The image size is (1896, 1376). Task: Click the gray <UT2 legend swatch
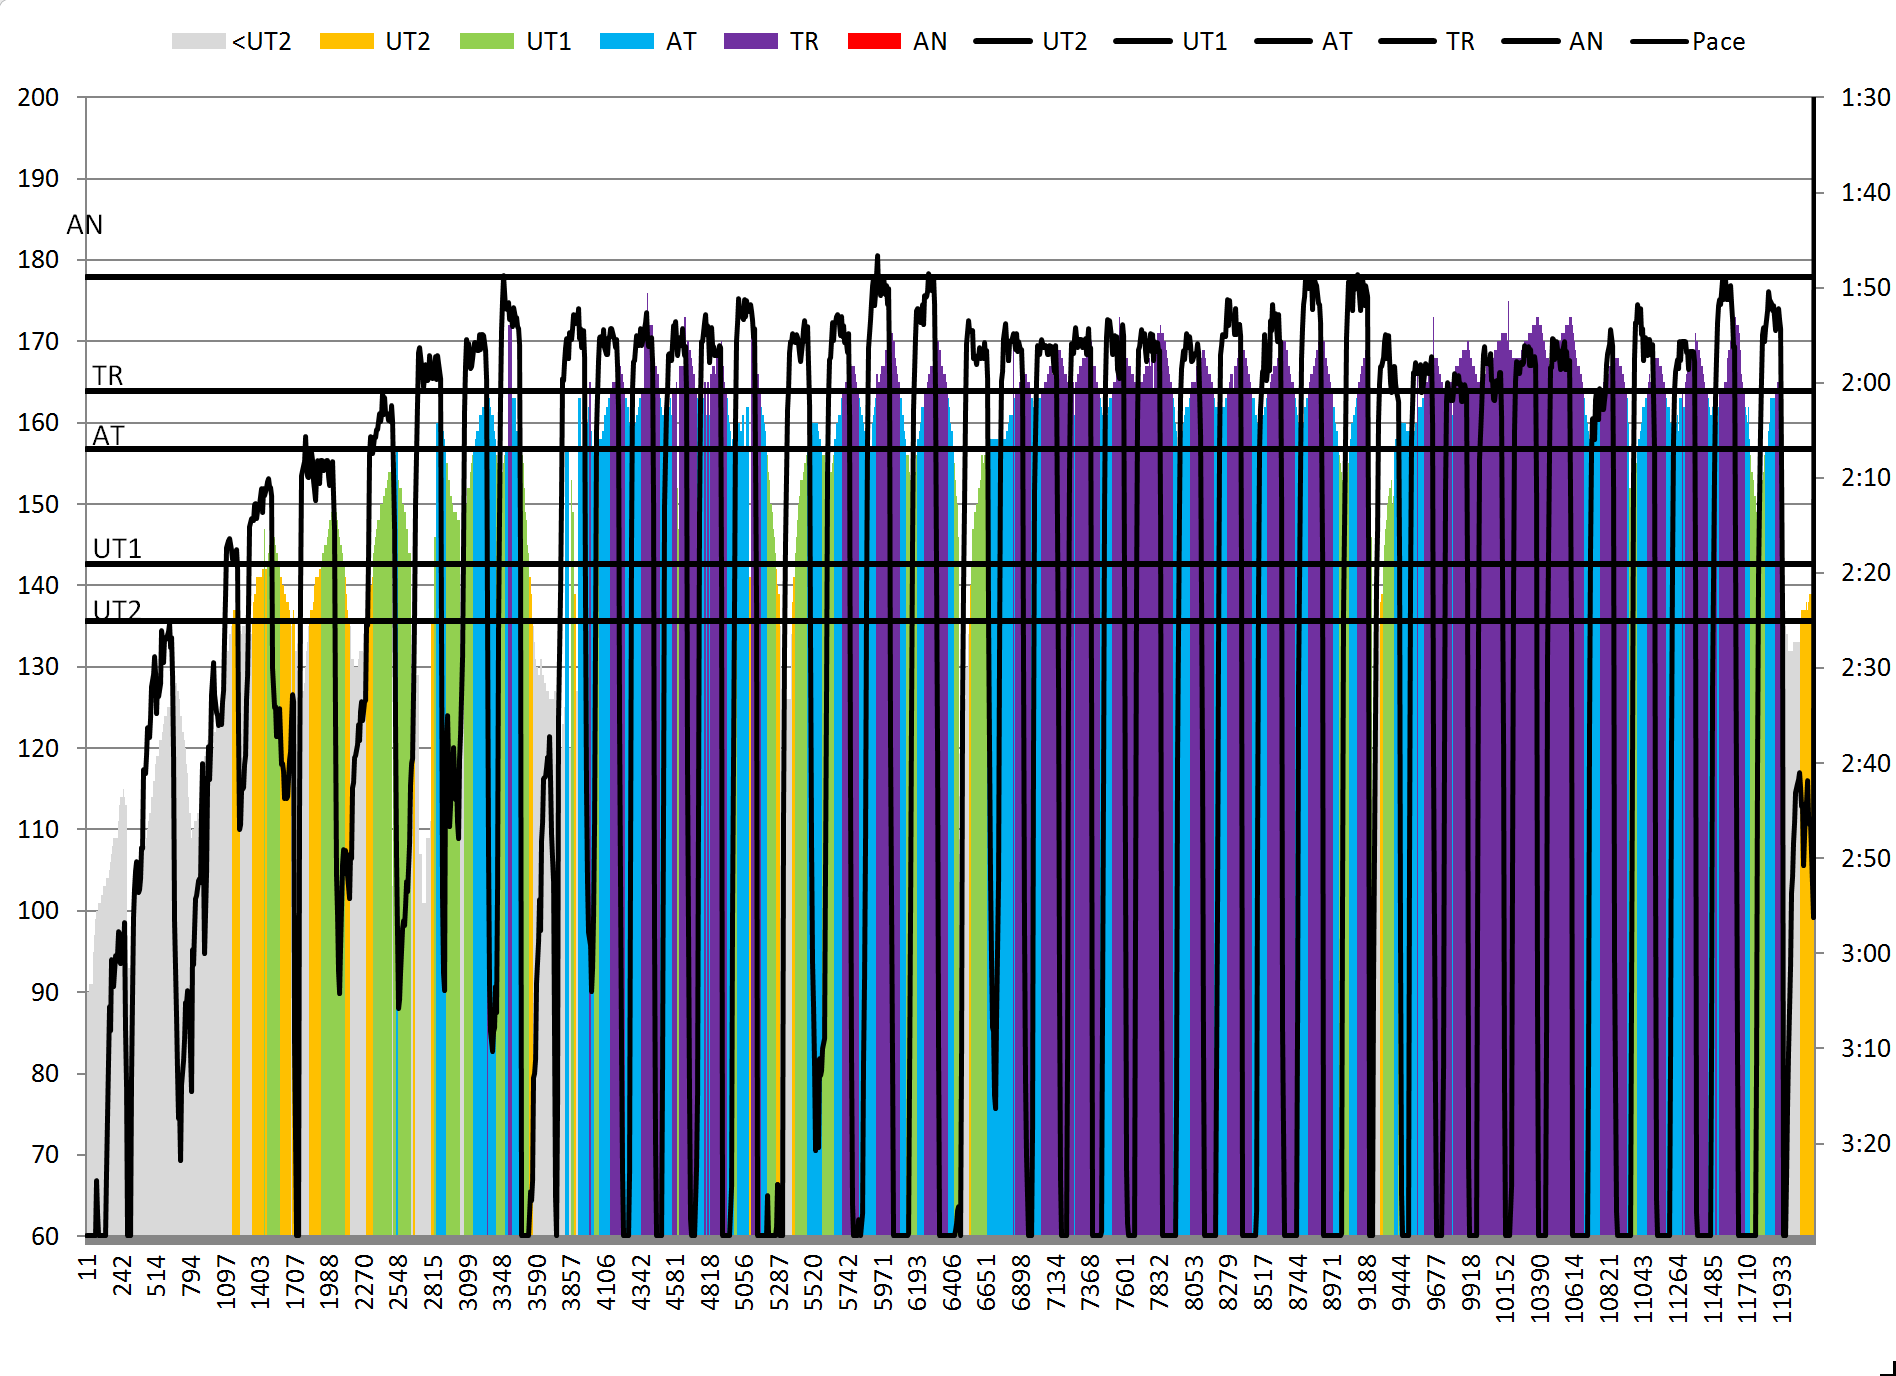coord(198,41)
